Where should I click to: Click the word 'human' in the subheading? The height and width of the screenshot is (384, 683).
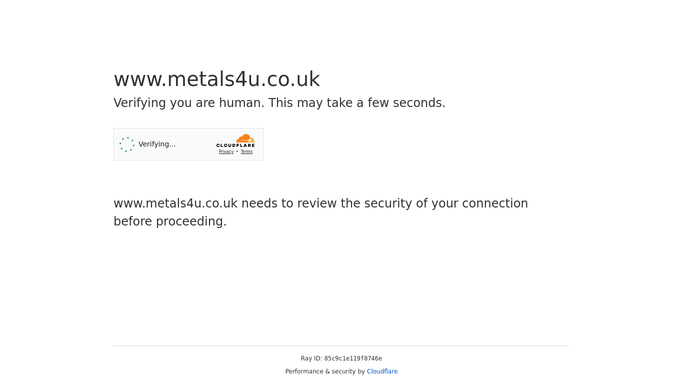pyautogui.click(x=240, y=103)
